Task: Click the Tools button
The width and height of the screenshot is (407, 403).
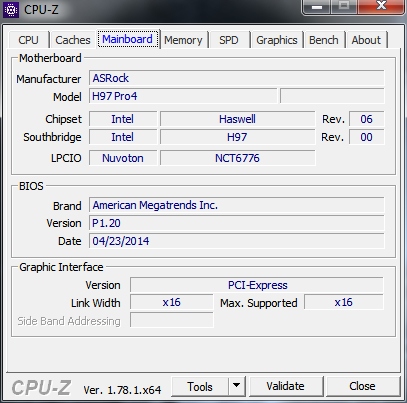Action: tap(200, 386)
